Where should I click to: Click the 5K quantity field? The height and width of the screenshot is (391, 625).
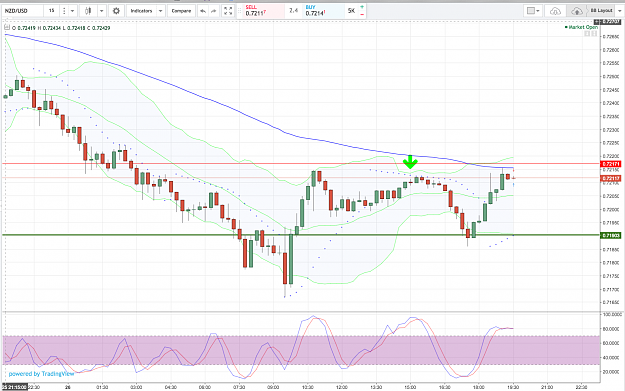pyautogui.click(x=351, y=11)
